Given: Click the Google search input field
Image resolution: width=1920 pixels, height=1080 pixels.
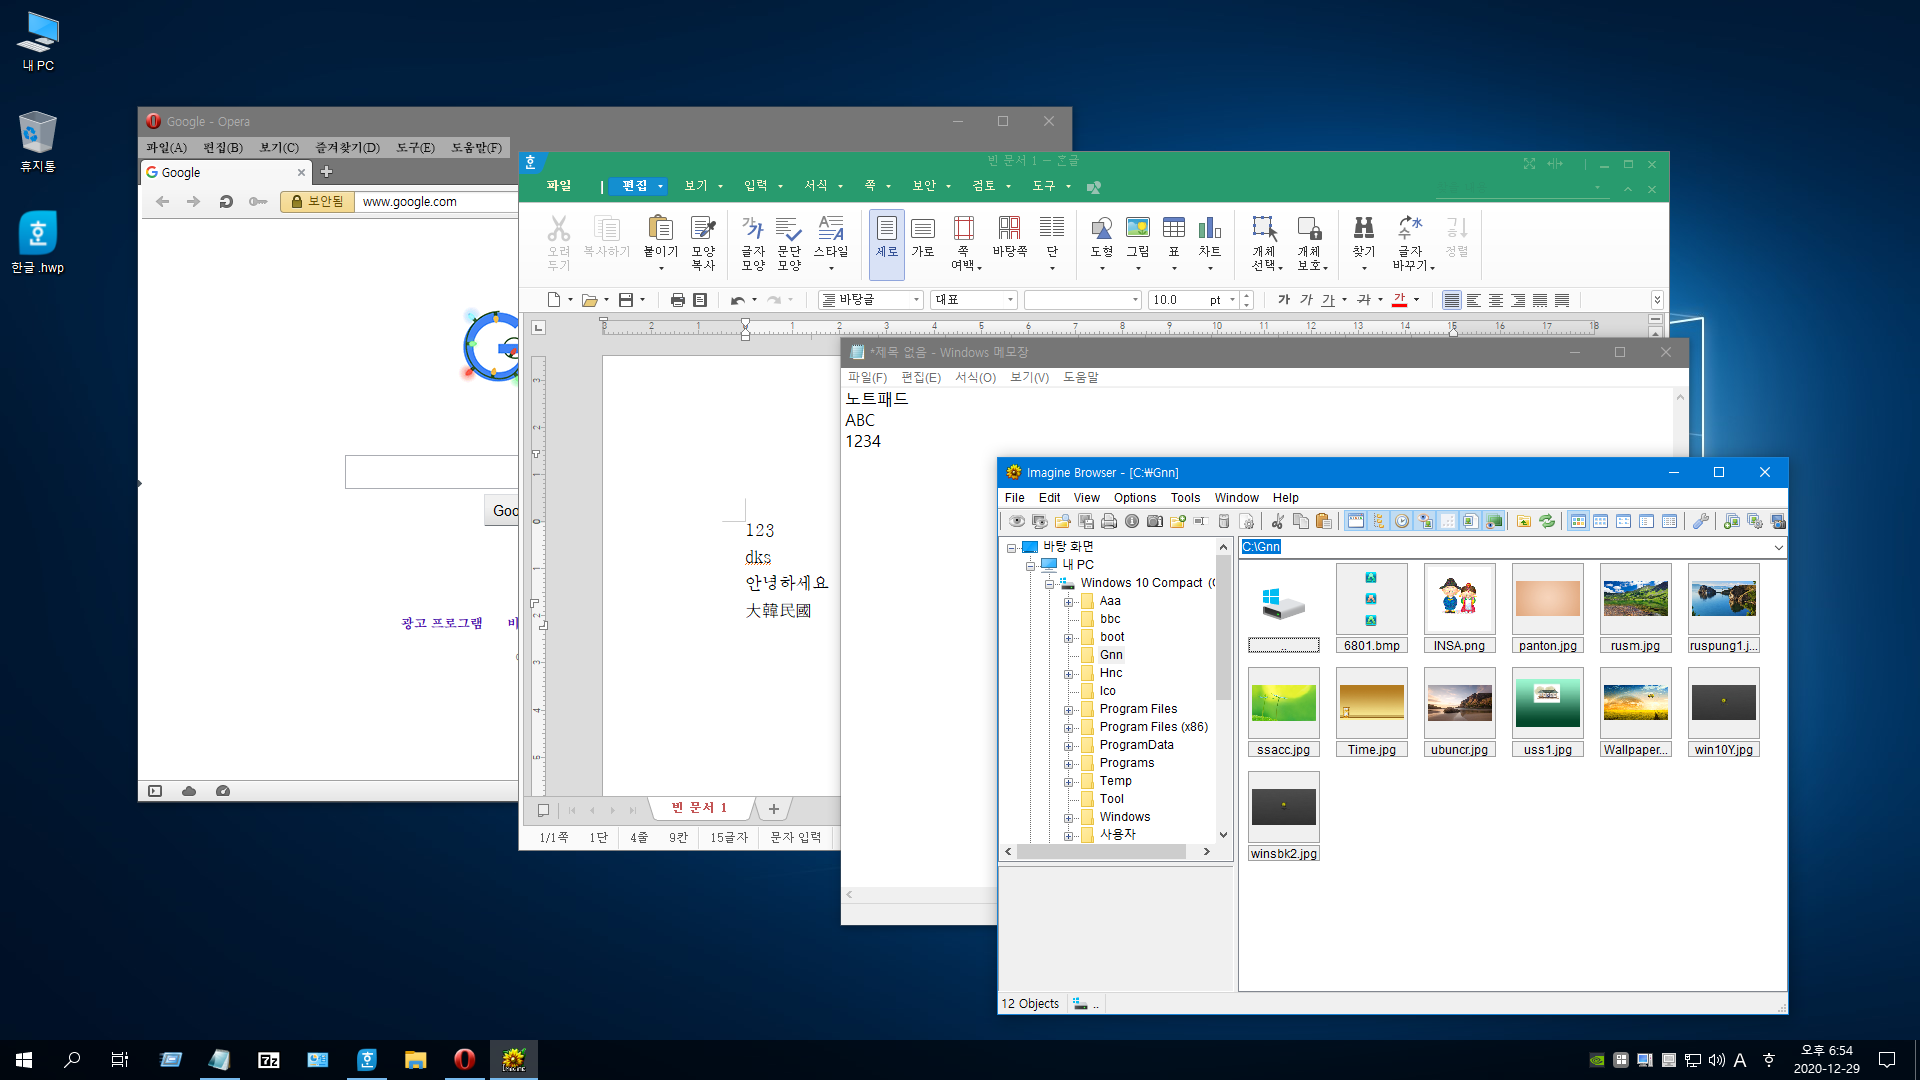Looking at the screenshot, I should pos(431,472).
